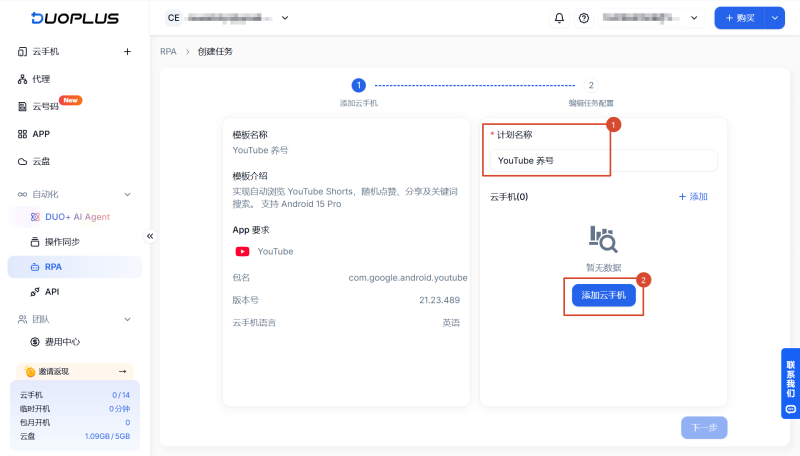Click the DUOPLUS logo
The image size is (800, 456).
tap(75, 18)
